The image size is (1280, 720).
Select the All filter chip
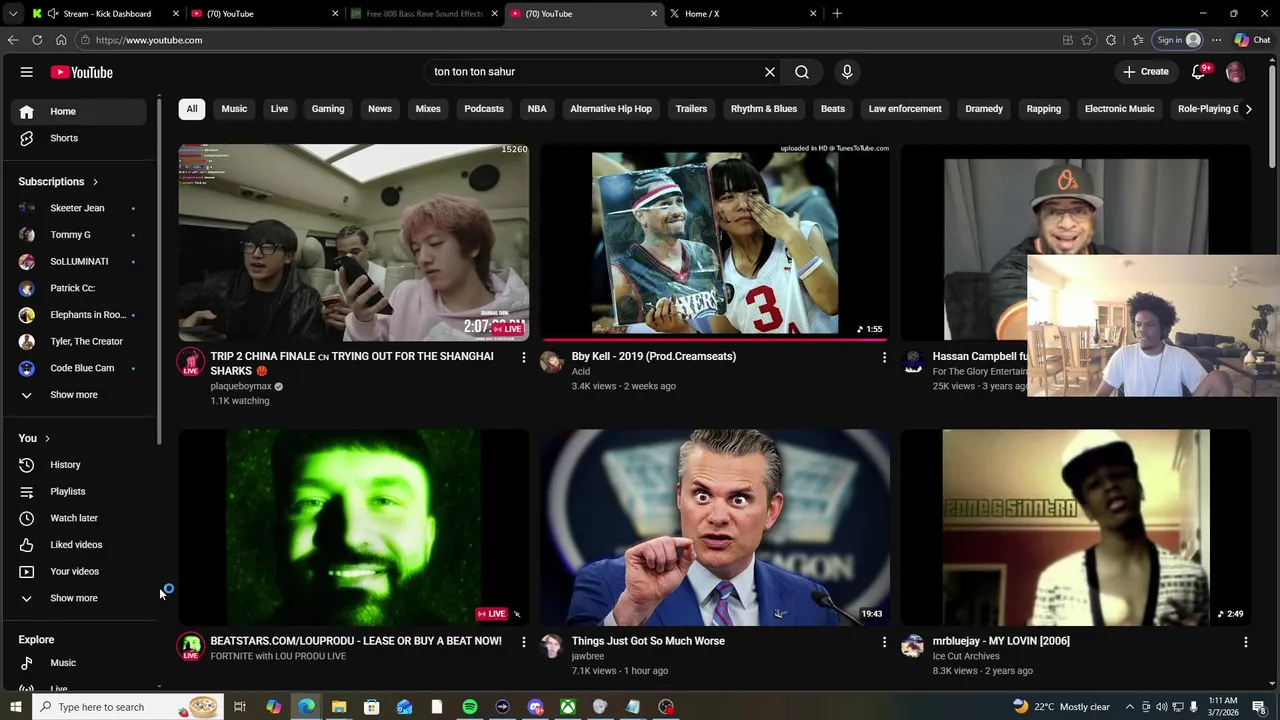click(192, 109)
